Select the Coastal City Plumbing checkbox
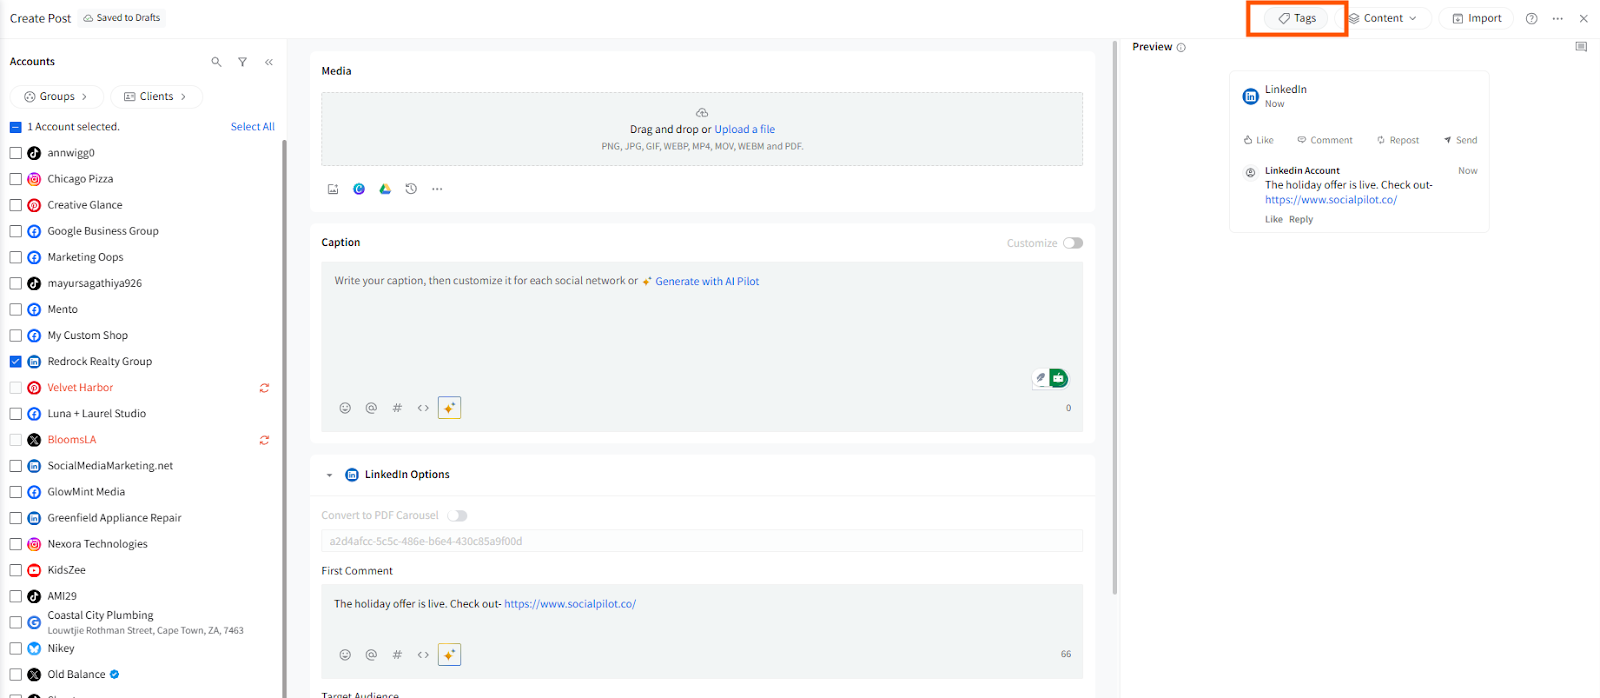This screenshot has width=1600, height=698. click(x=16, y=622)
